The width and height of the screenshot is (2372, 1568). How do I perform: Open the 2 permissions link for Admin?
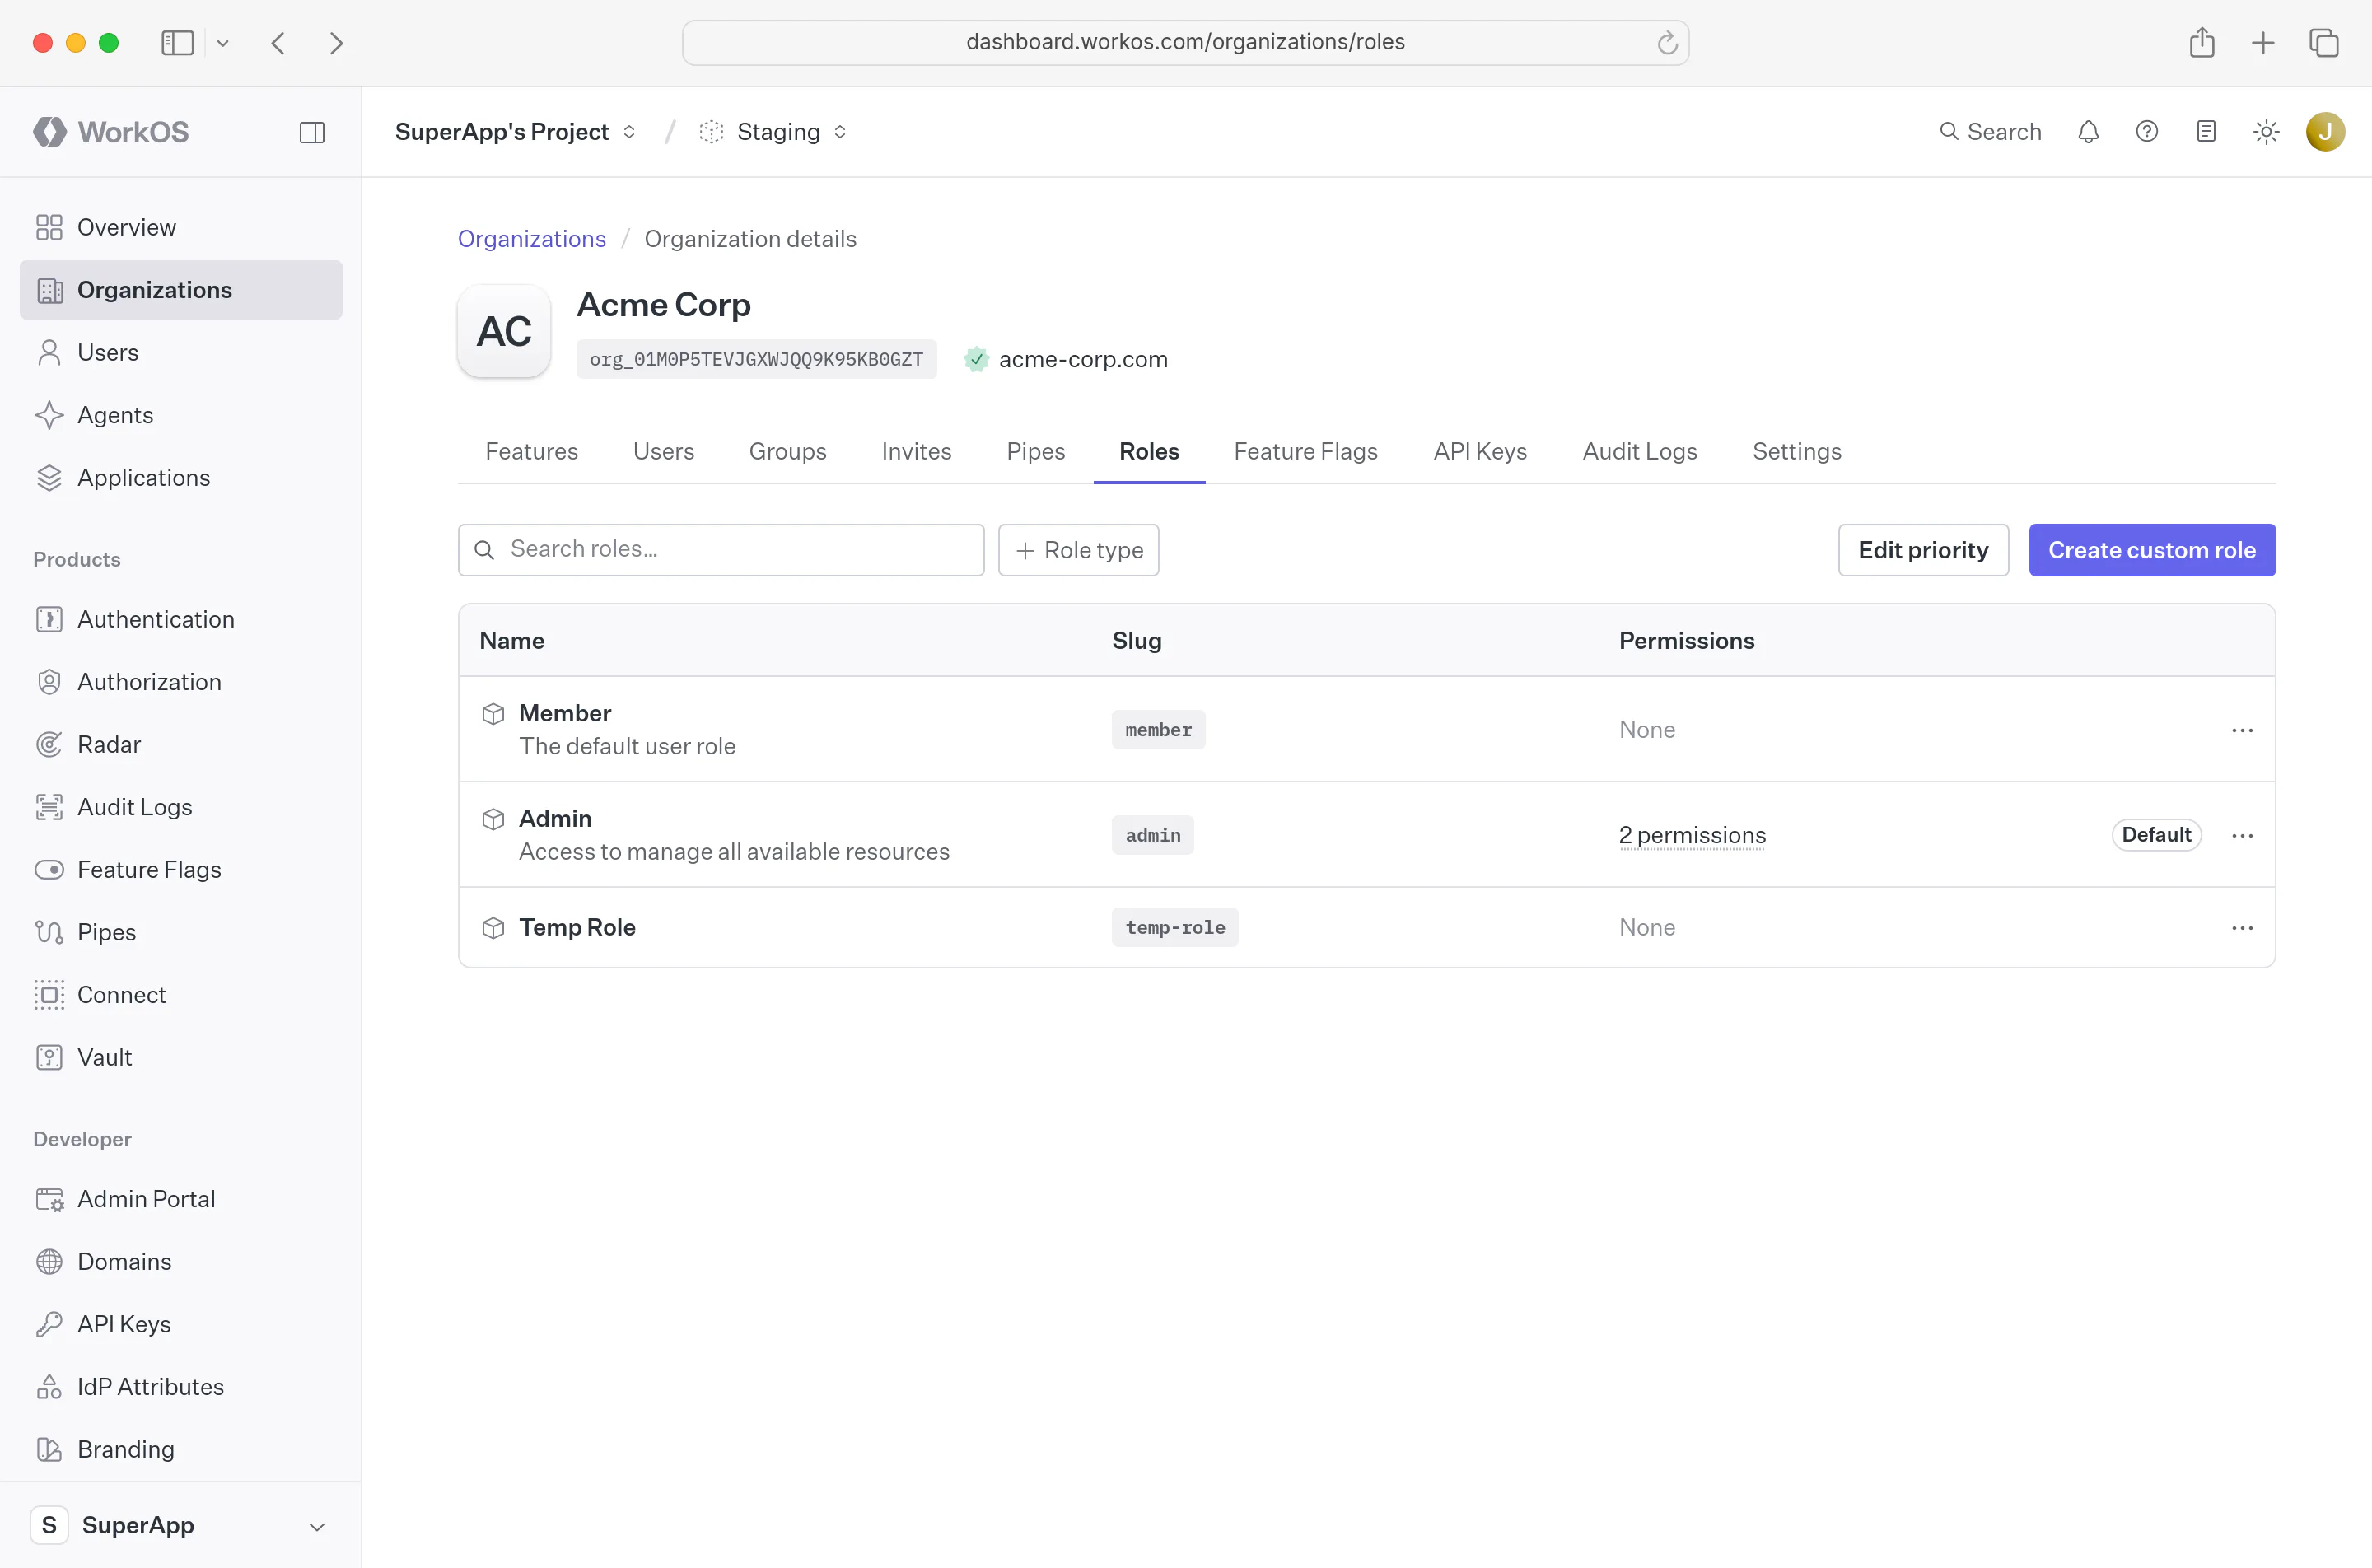(1692, 835)
